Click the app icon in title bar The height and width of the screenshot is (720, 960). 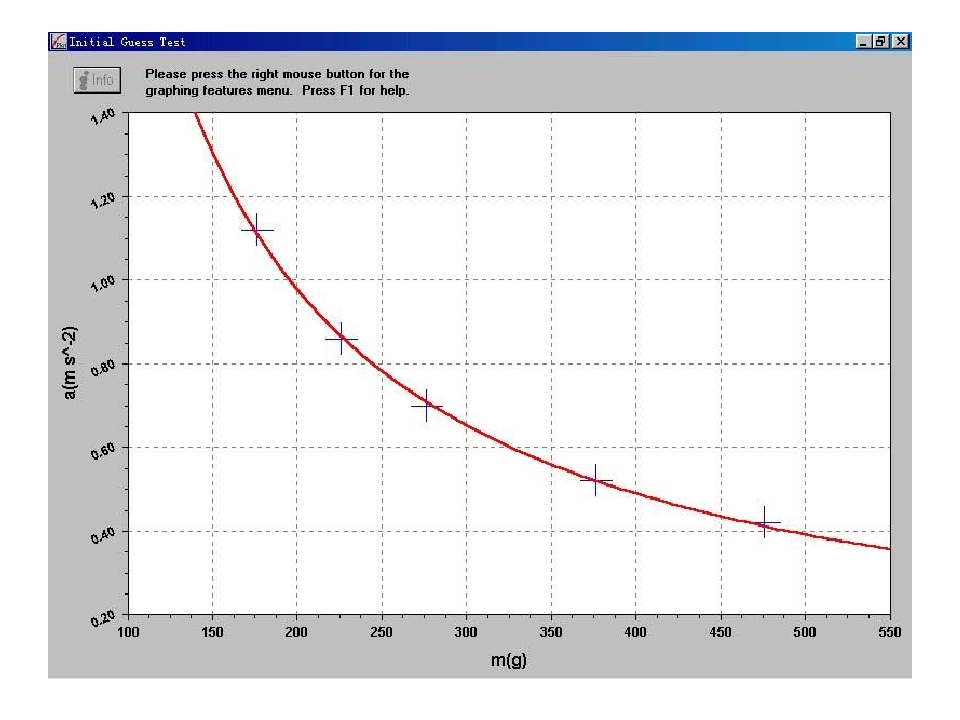pyautogui.click(x=58, y=42)
